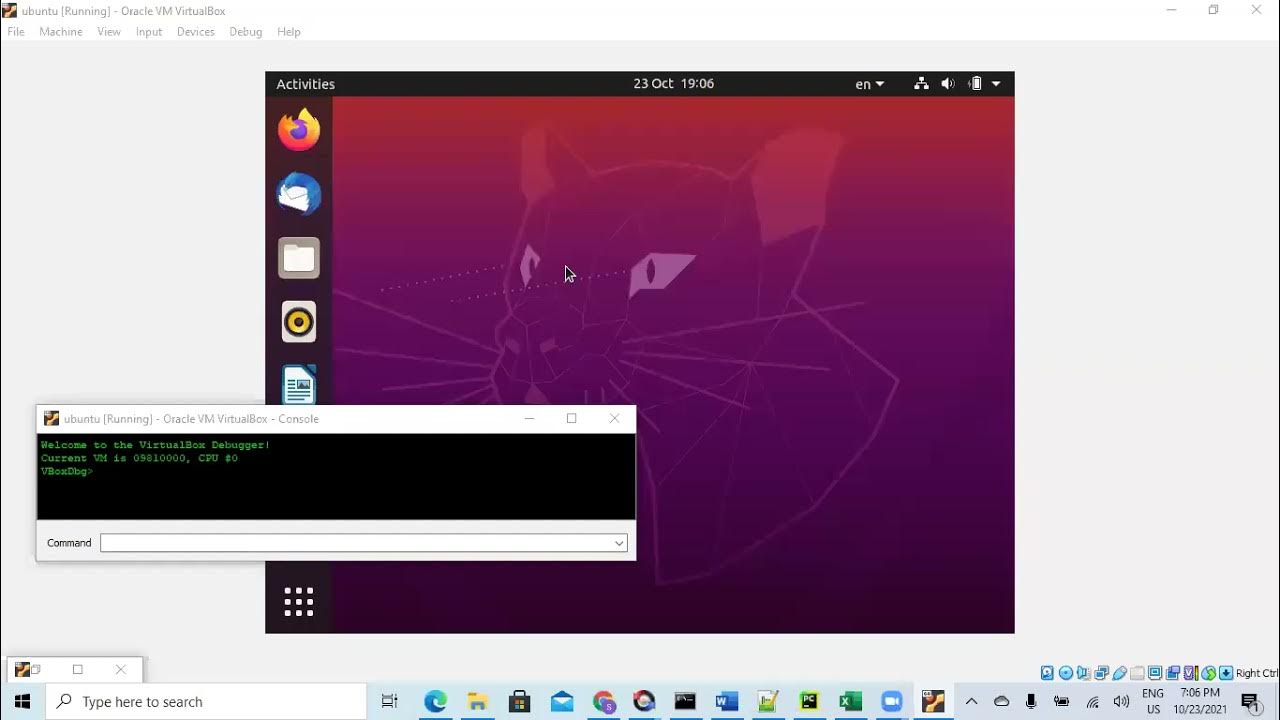Click the ENG US language indicator
The width and height of the screenshot is (1280, 720).
coord(1153,701)
